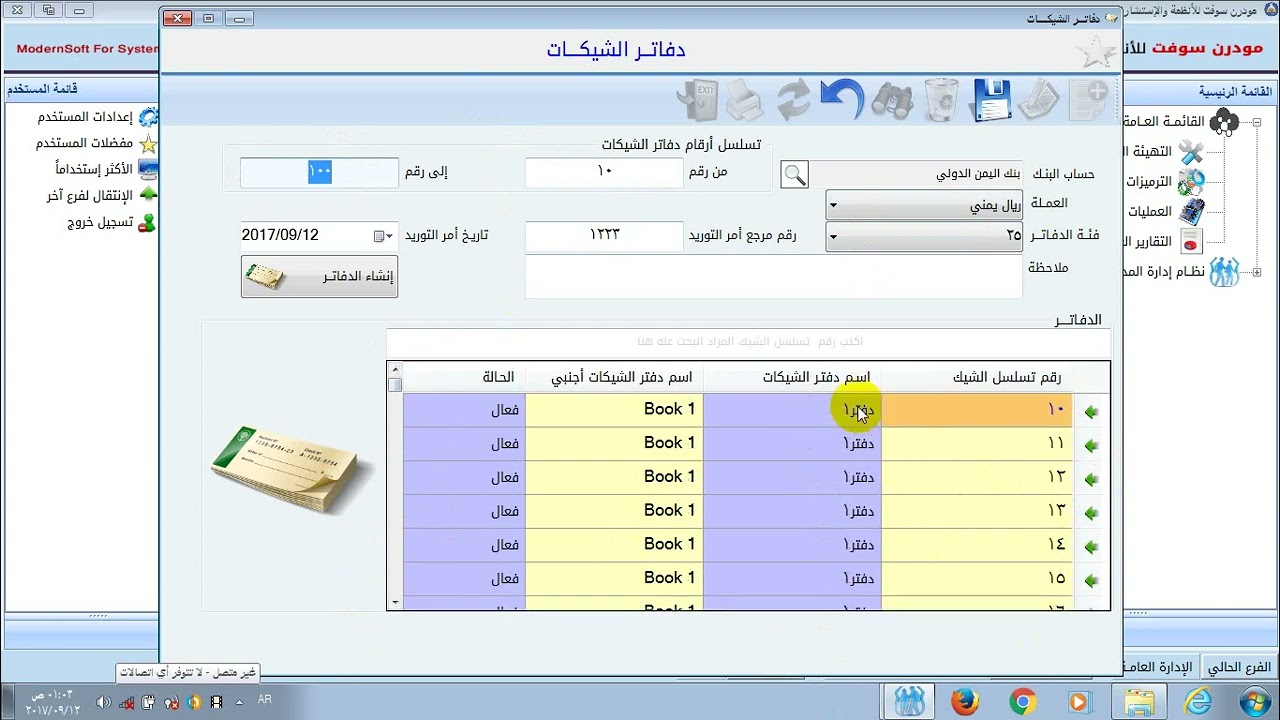Click the scroll down arrow of grid
Screen dimensions: 1280x720
[395, 603]
